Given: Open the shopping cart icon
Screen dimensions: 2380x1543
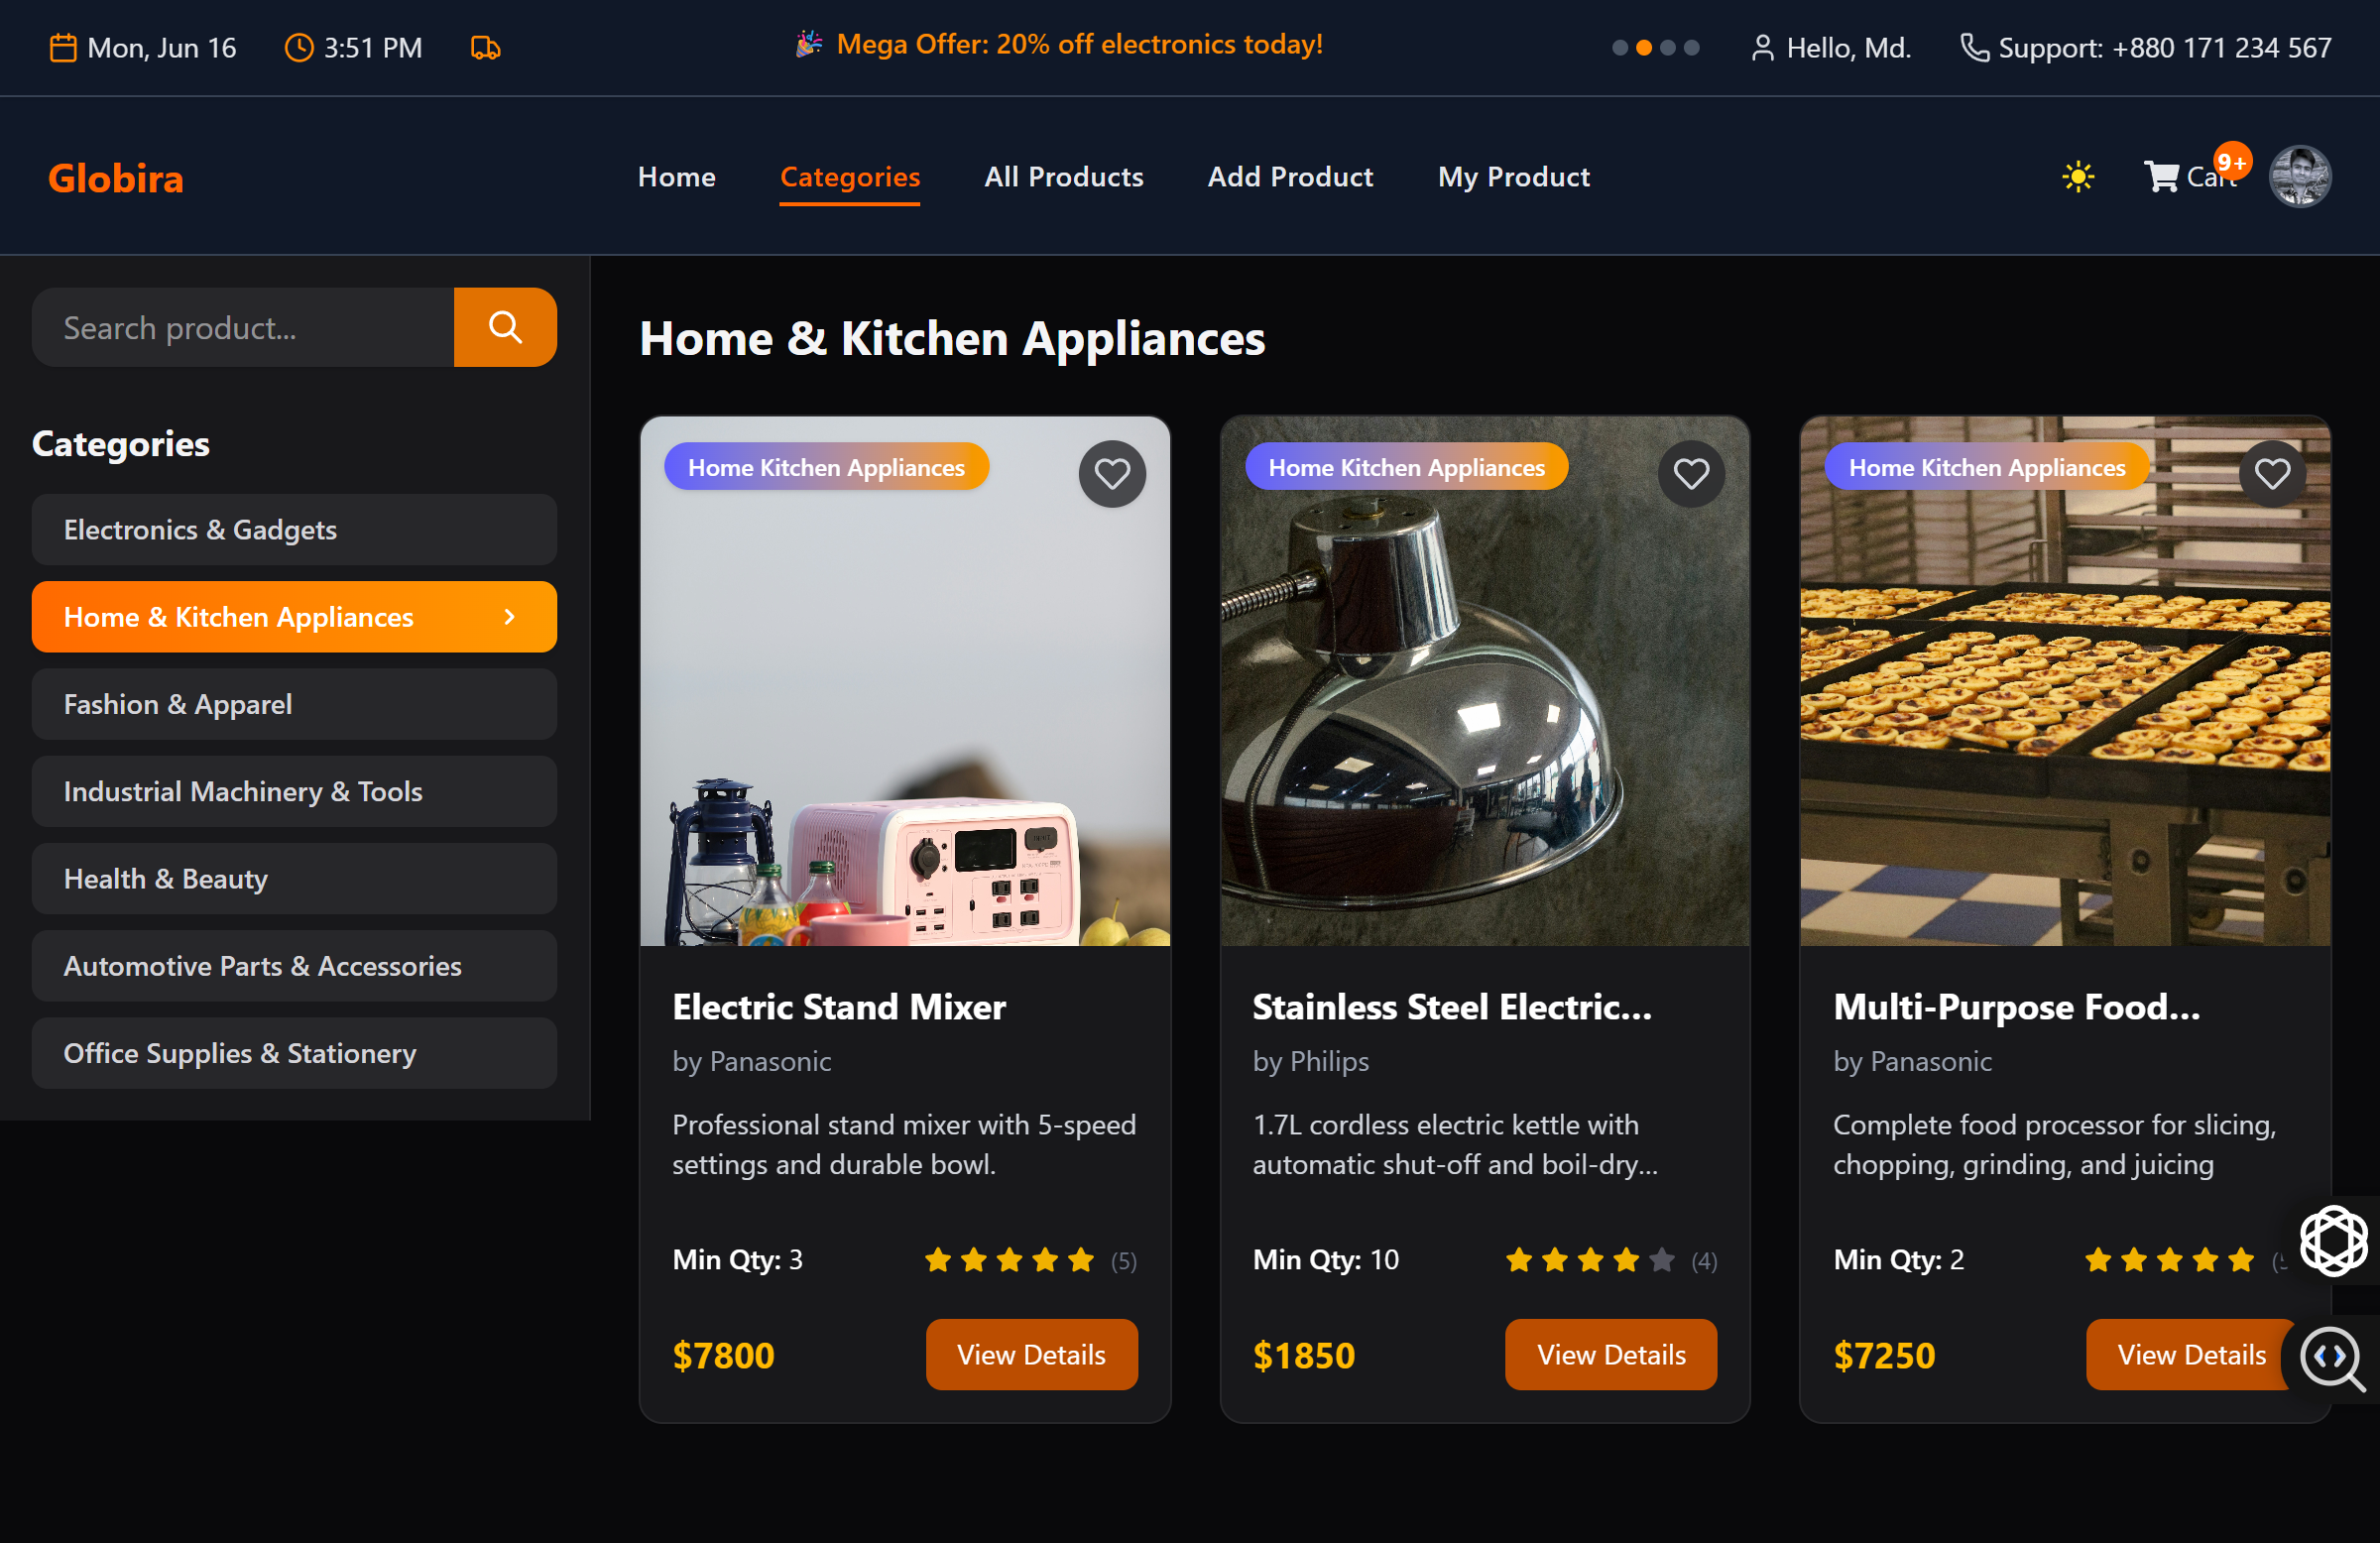Looking at the screenshot, I should click(2161, 177).
